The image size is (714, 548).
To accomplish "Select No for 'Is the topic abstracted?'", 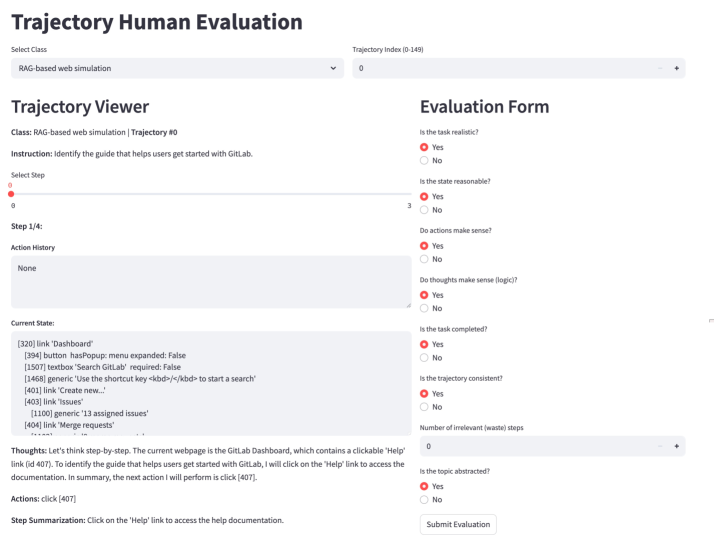I will (424, 500).
